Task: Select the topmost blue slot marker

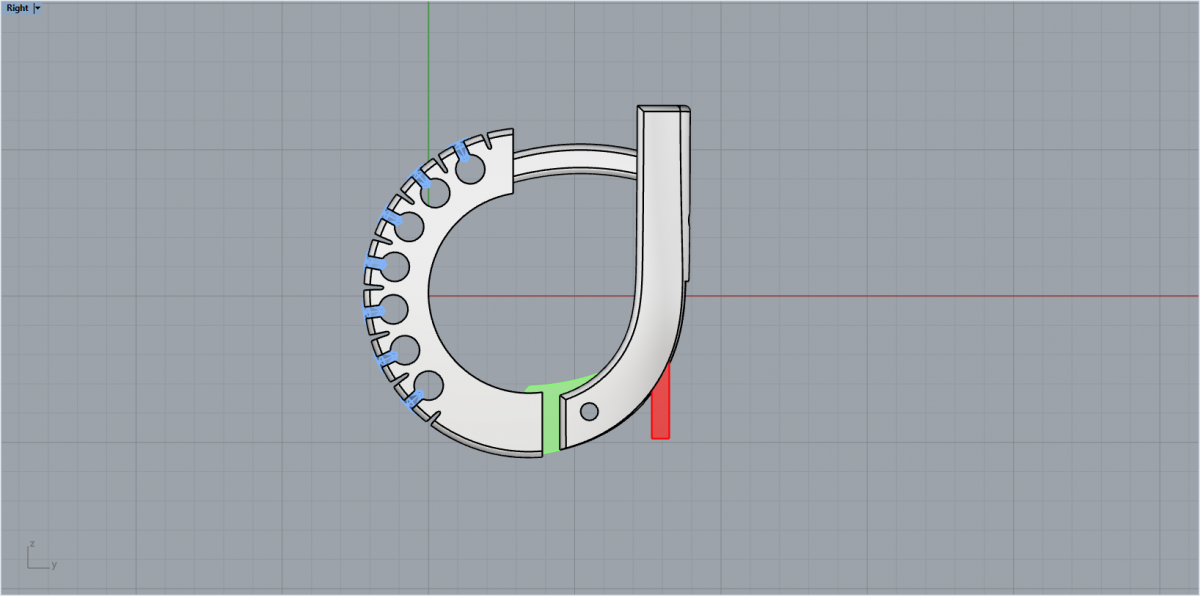Action: point(461,150)
